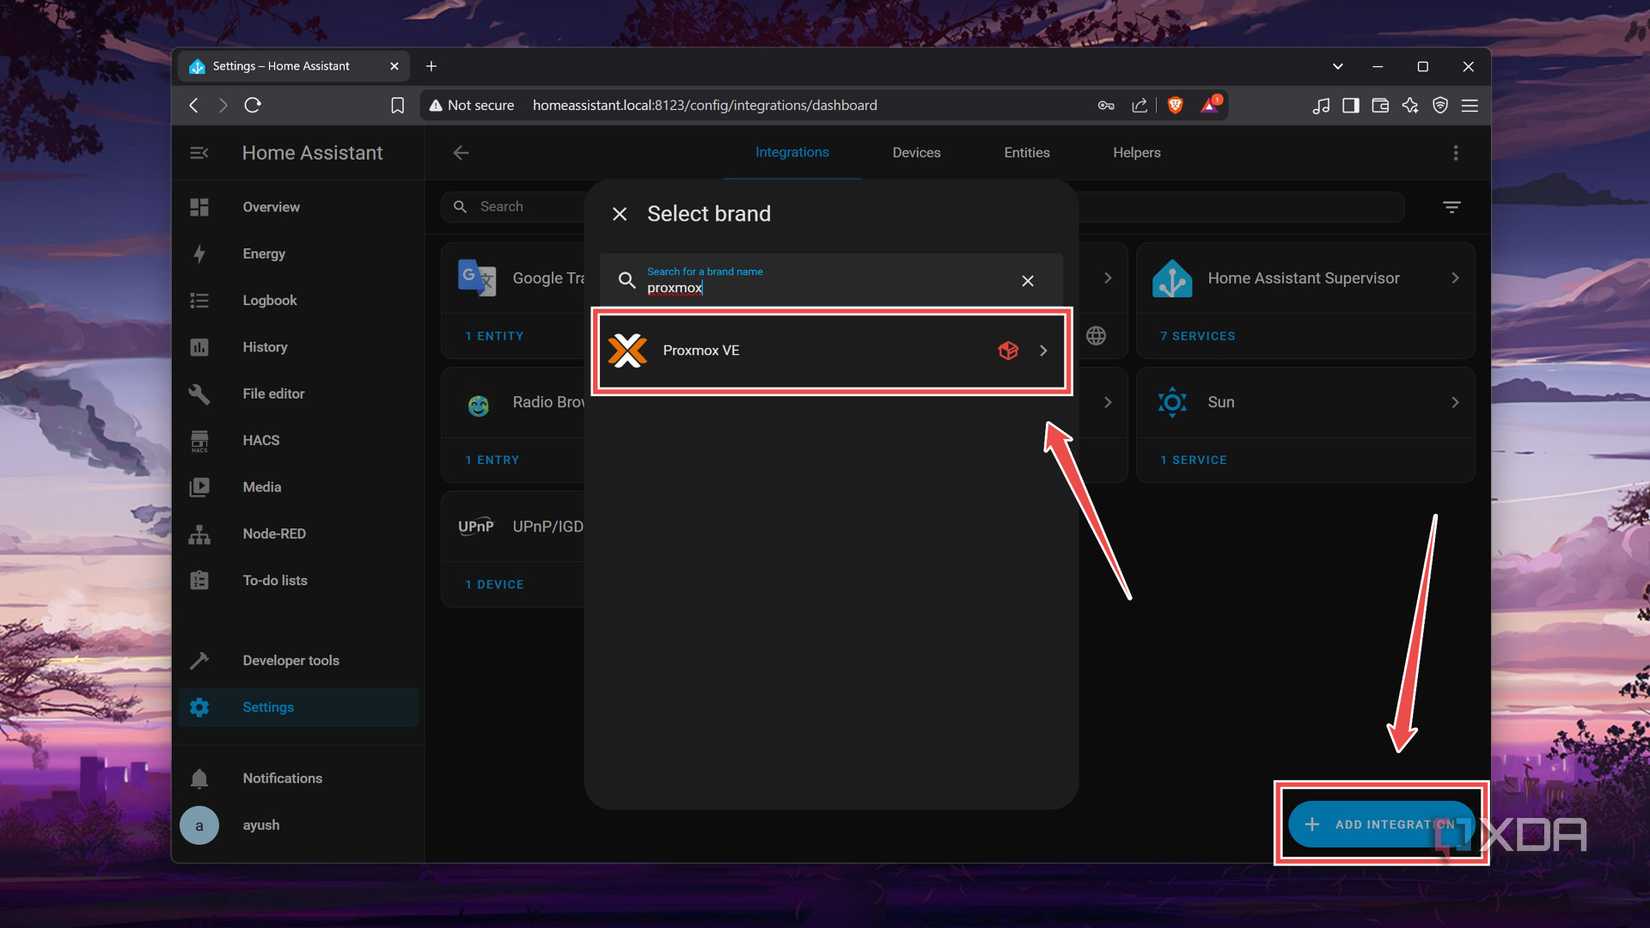
Task: Open a new browser tab
Action: (x=431, y=67)
